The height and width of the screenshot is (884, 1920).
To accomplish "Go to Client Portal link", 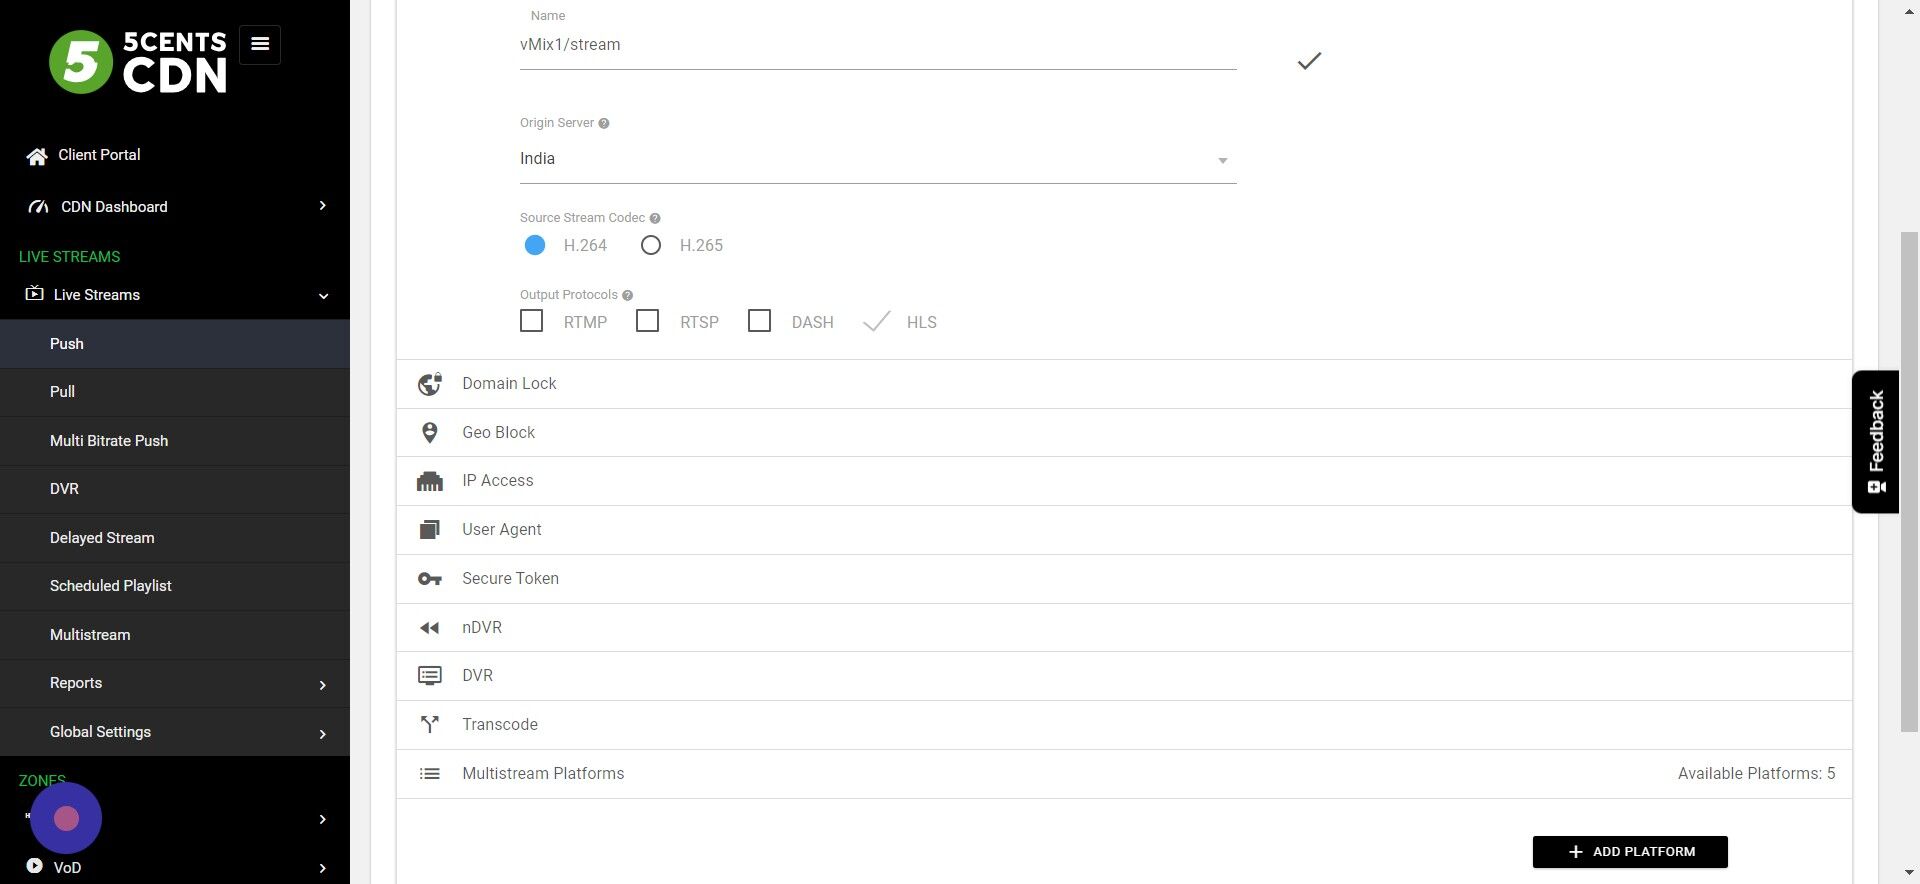I will point(99,155).
